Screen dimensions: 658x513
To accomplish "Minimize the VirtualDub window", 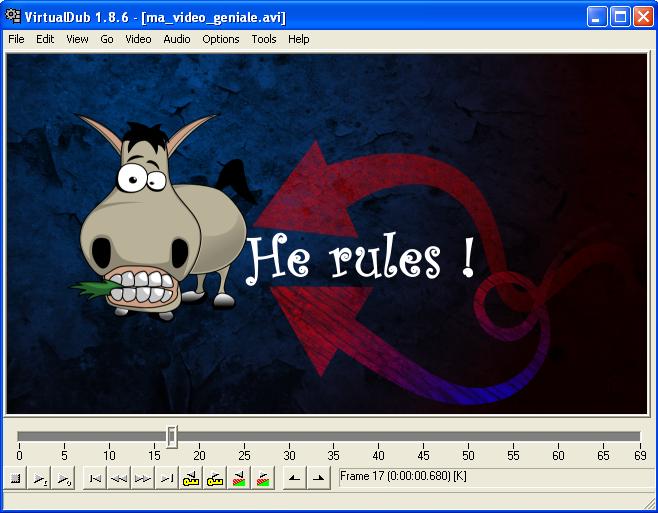I will click(596, 17).
